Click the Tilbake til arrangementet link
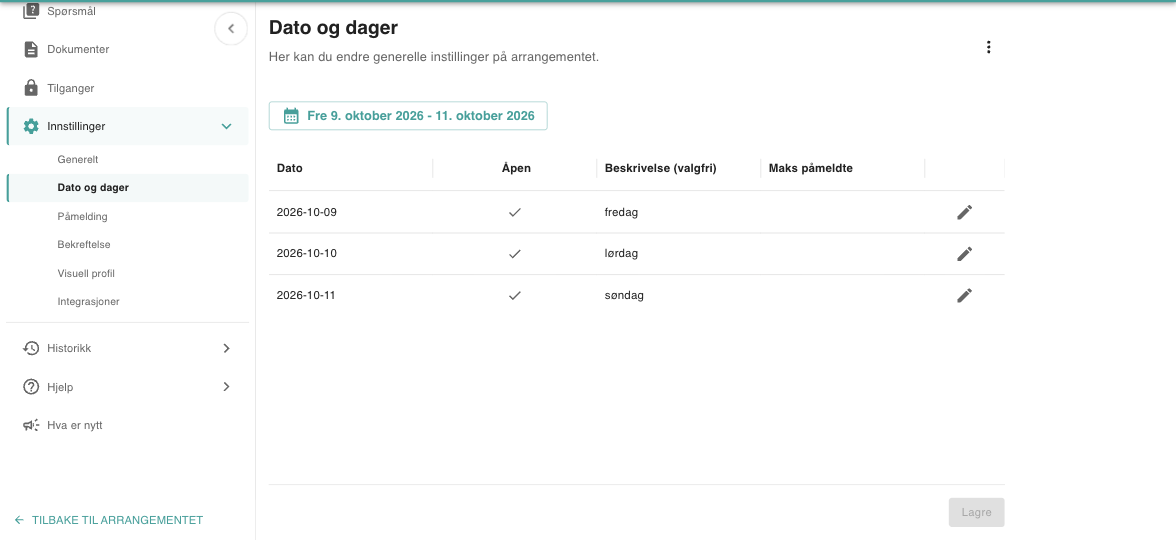This screenshot has height=540, width=1176. pos(109,520)
